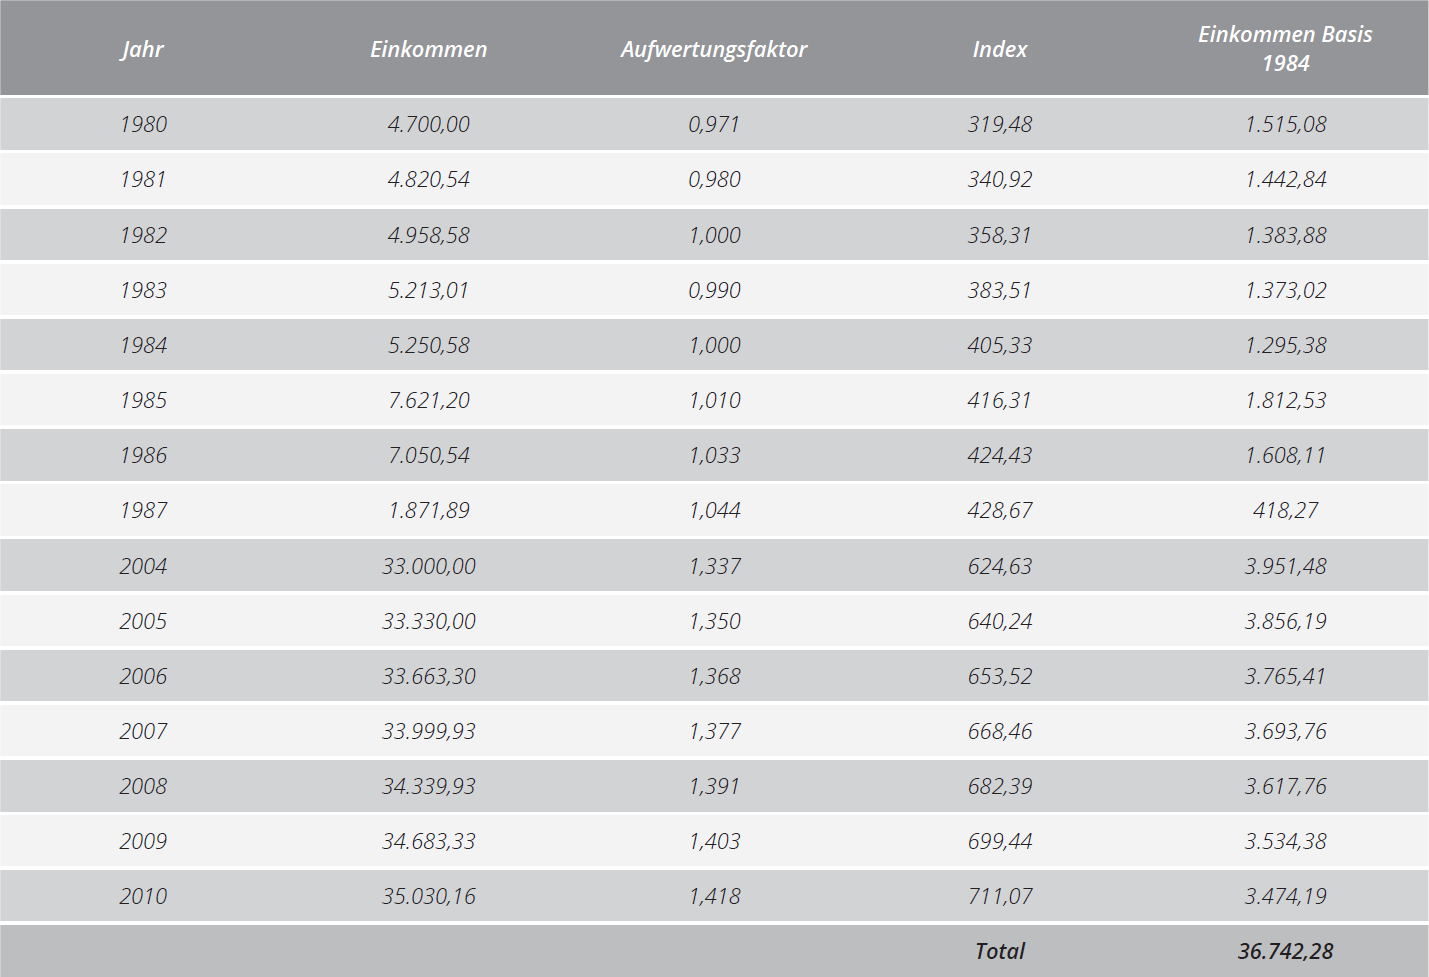1429x977 pixels.
Task: Select income value 33.000,00
Action: [x=428, y=566]
